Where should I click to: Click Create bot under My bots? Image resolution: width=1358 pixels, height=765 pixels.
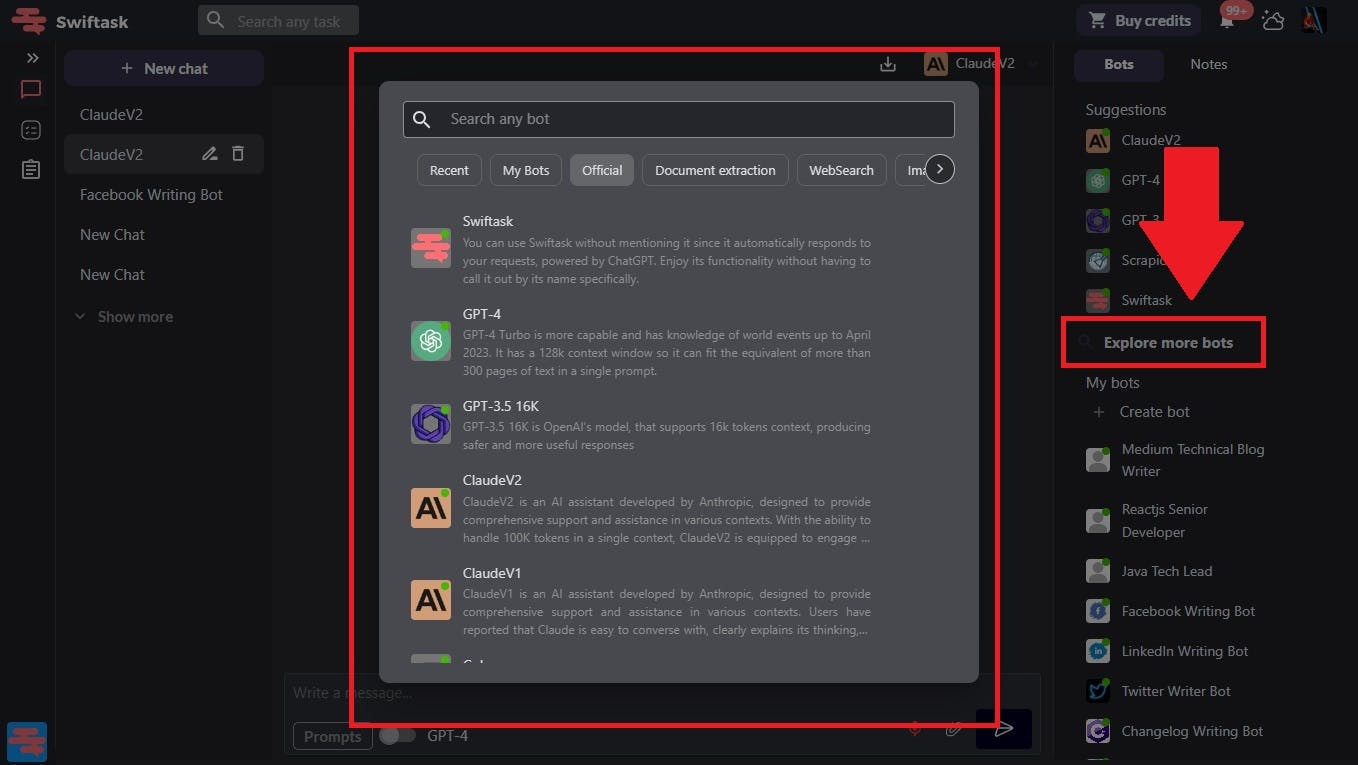pos(1141,412)
